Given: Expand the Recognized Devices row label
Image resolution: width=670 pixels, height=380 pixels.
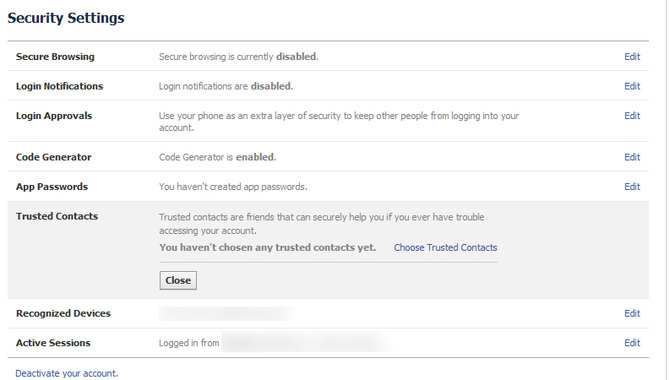Looking at the screenshot, I should 63,314.
